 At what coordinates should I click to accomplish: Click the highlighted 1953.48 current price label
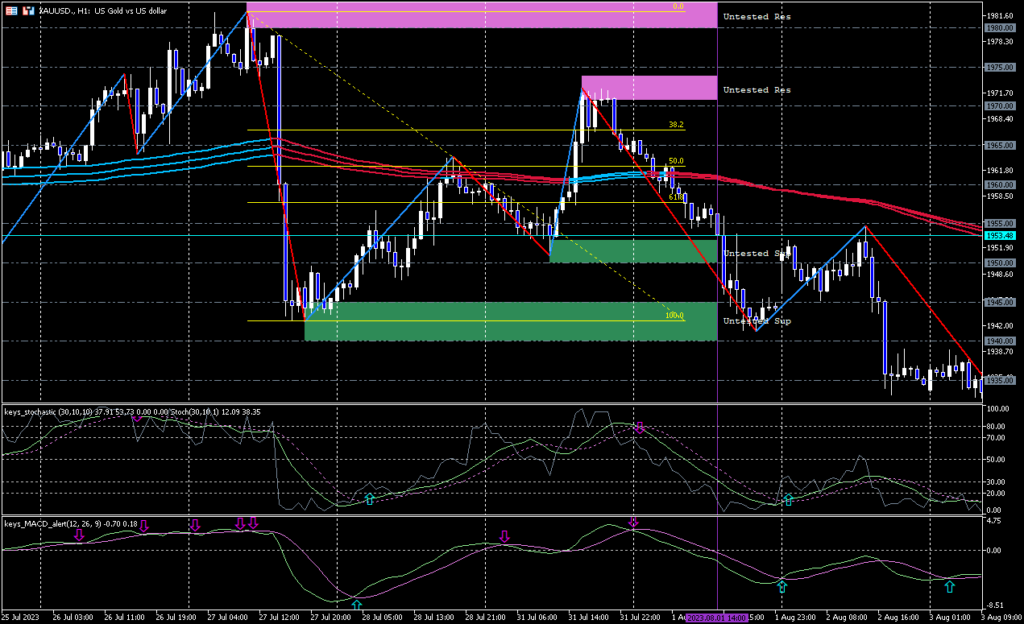1000,235
